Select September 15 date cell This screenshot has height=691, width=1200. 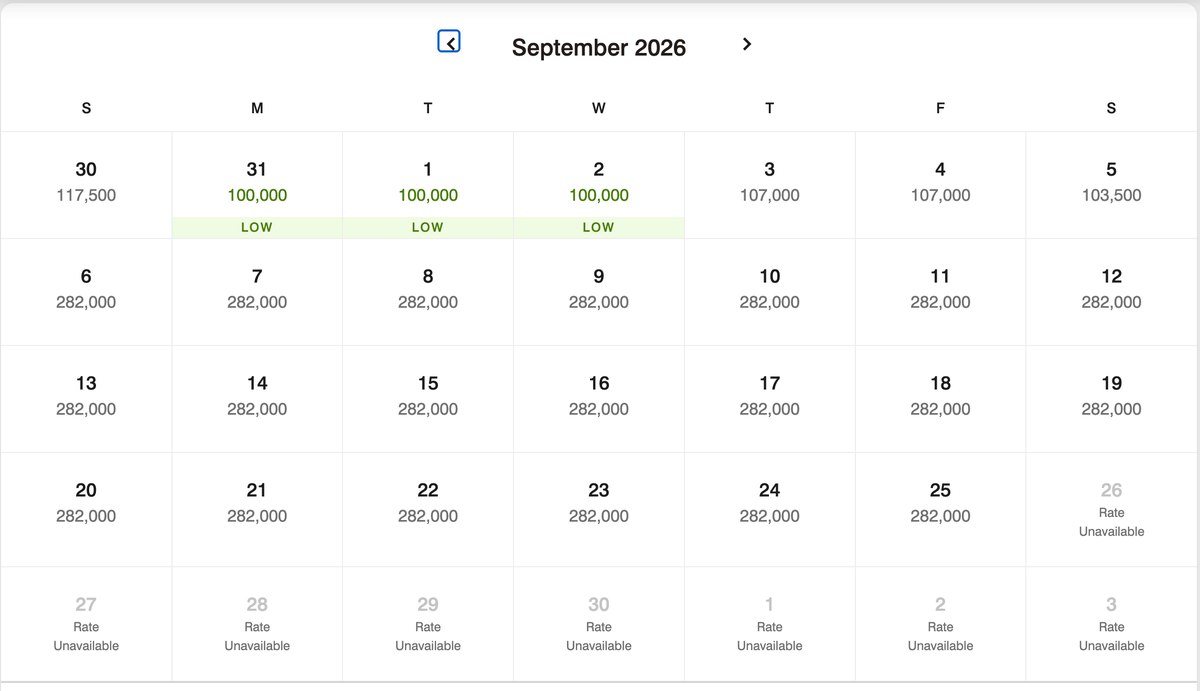pyautogui.click(x=428, y=397)
